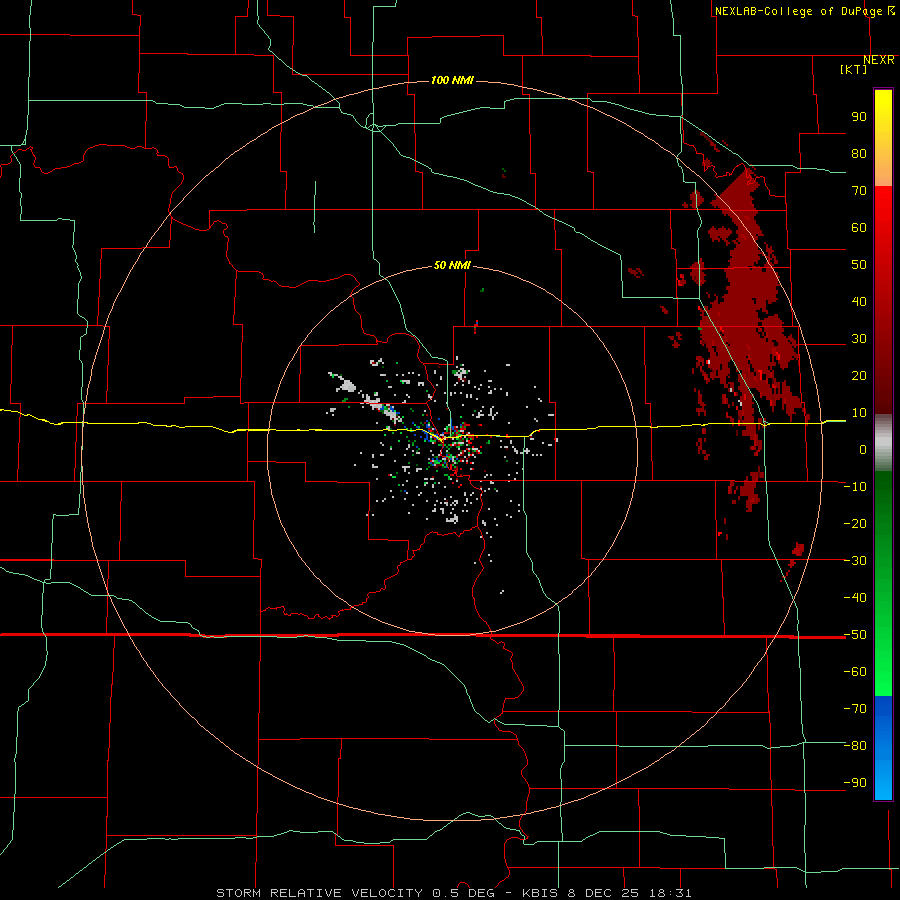
Task: Click the [KT] units label
Action: click(853, 69)
